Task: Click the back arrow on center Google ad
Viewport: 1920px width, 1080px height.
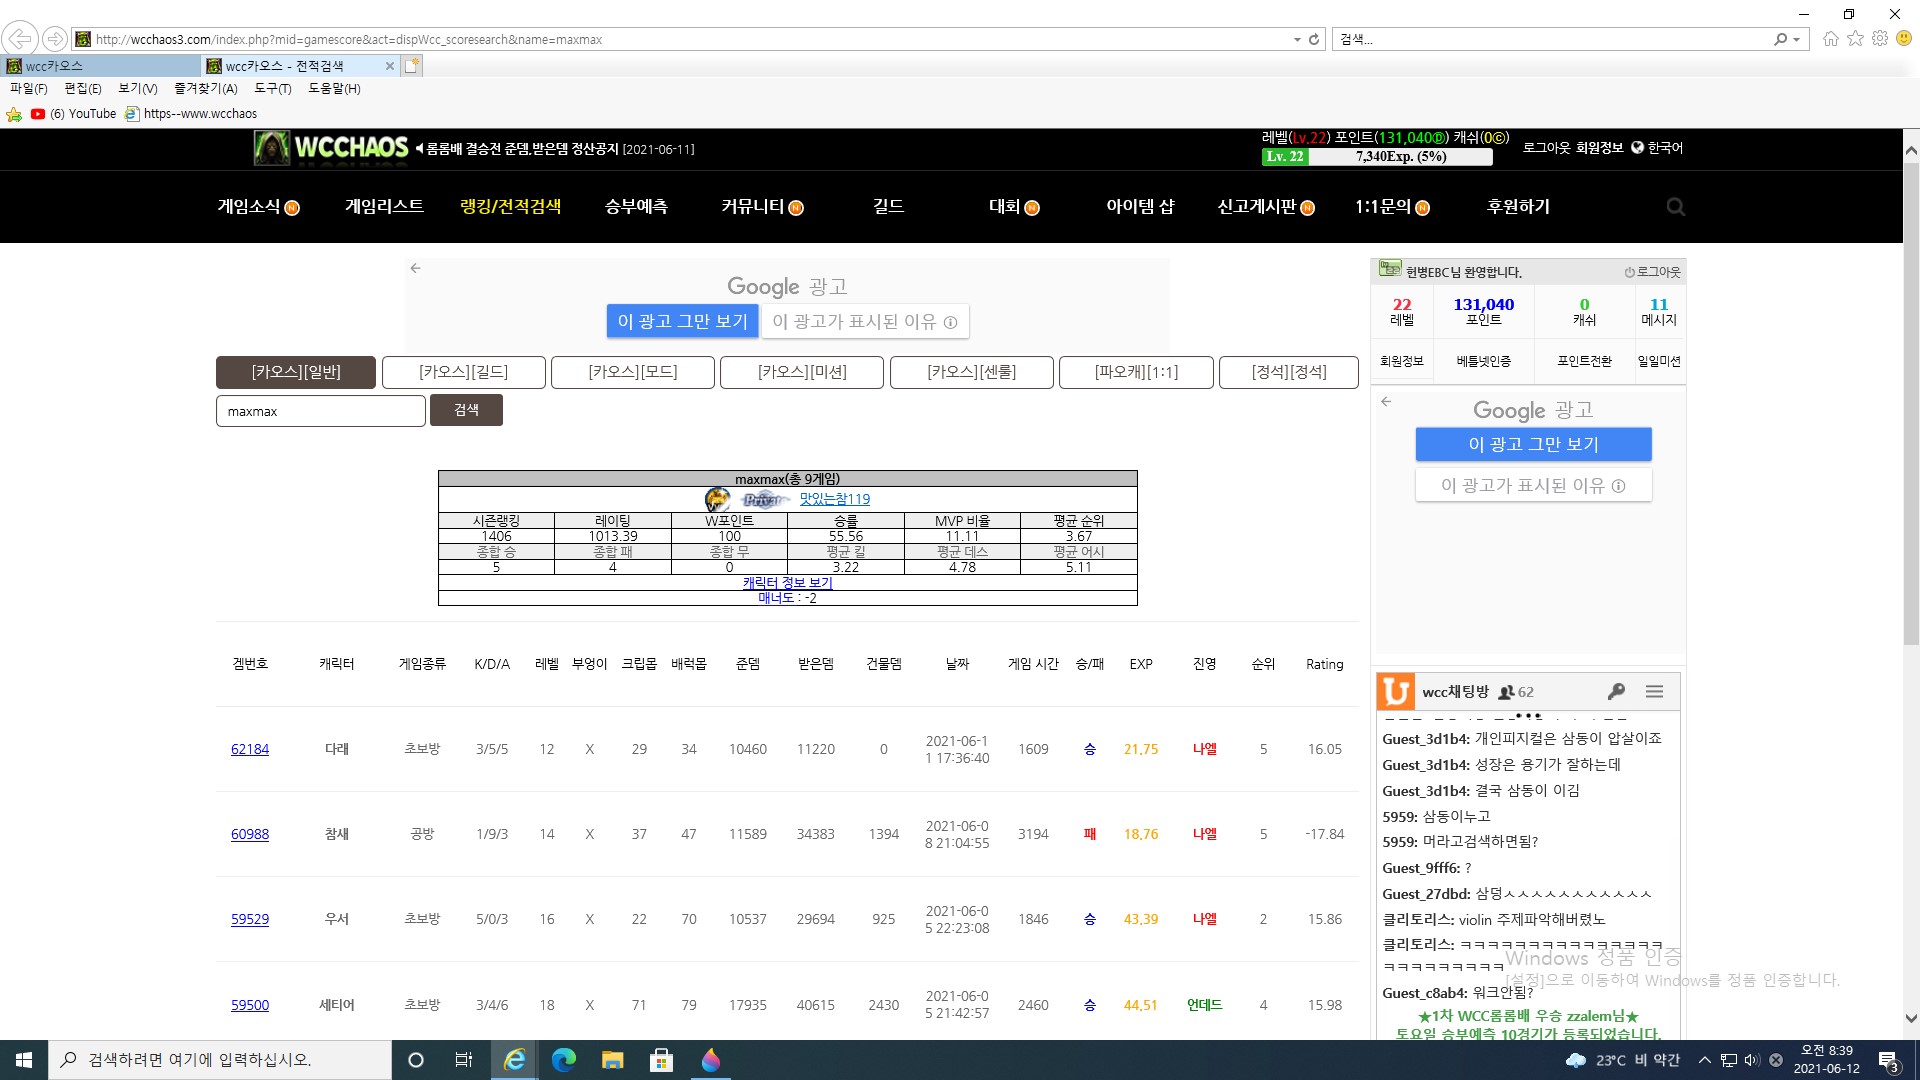Action: (415, 268)
